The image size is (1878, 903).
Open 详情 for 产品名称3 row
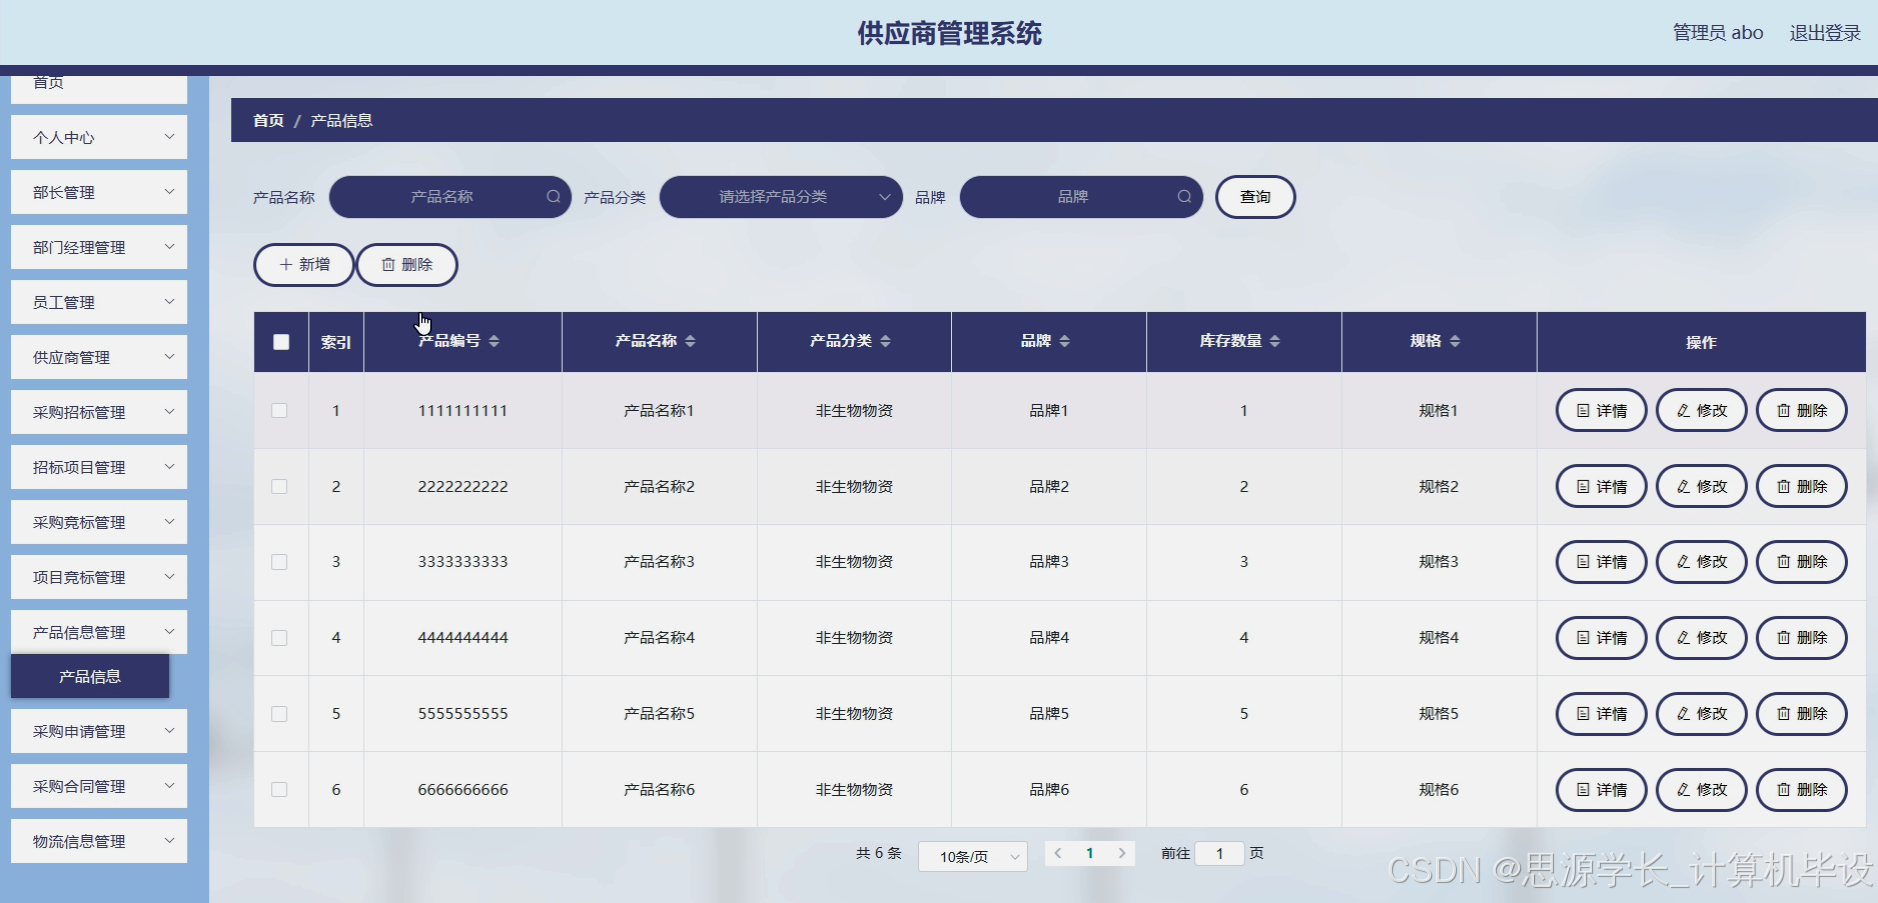tap(1601, 562)
